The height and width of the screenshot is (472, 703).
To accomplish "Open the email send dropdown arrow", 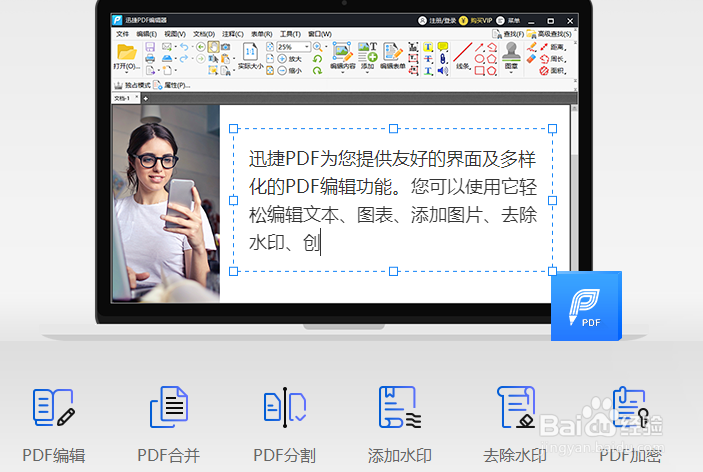I will tap(175, 47).
